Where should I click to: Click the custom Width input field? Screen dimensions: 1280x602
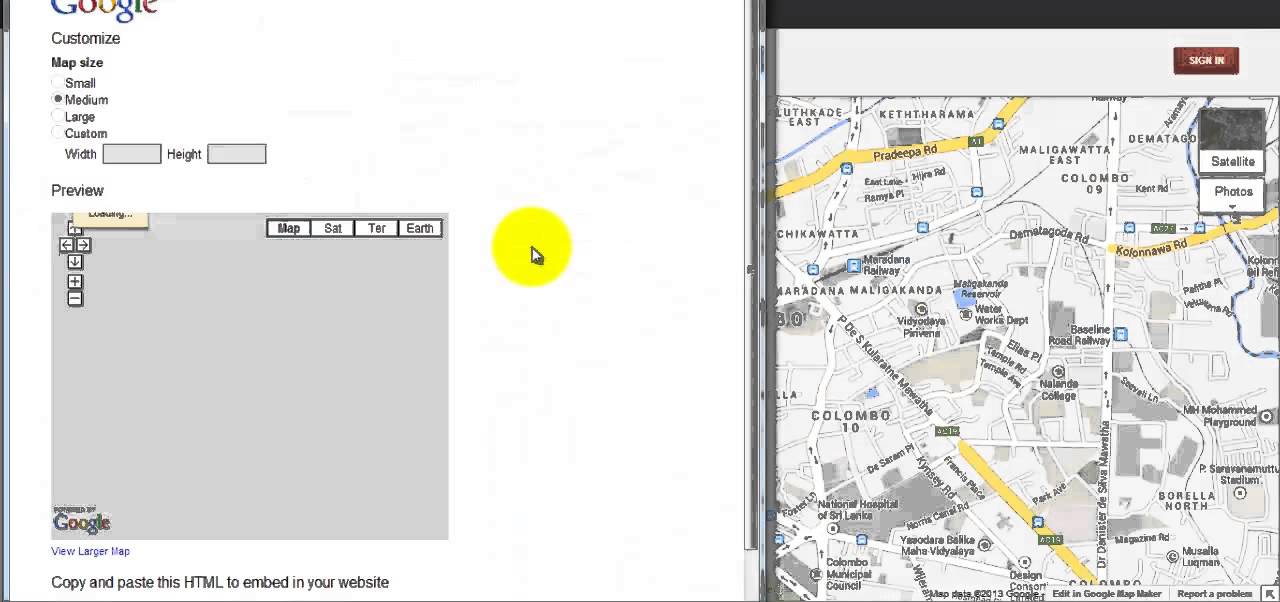click(132, 154)
